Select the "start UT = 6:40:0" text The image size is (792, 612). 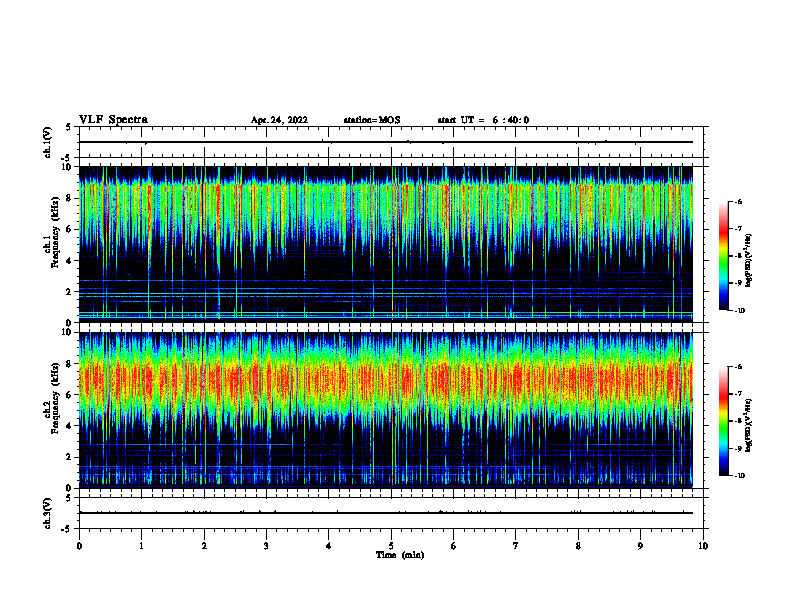click(x=483, y=120)
